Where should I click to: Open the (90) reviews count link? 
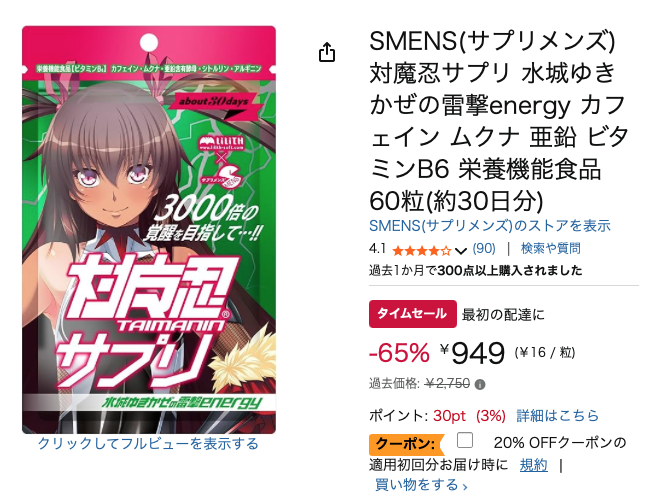(484, 249)
